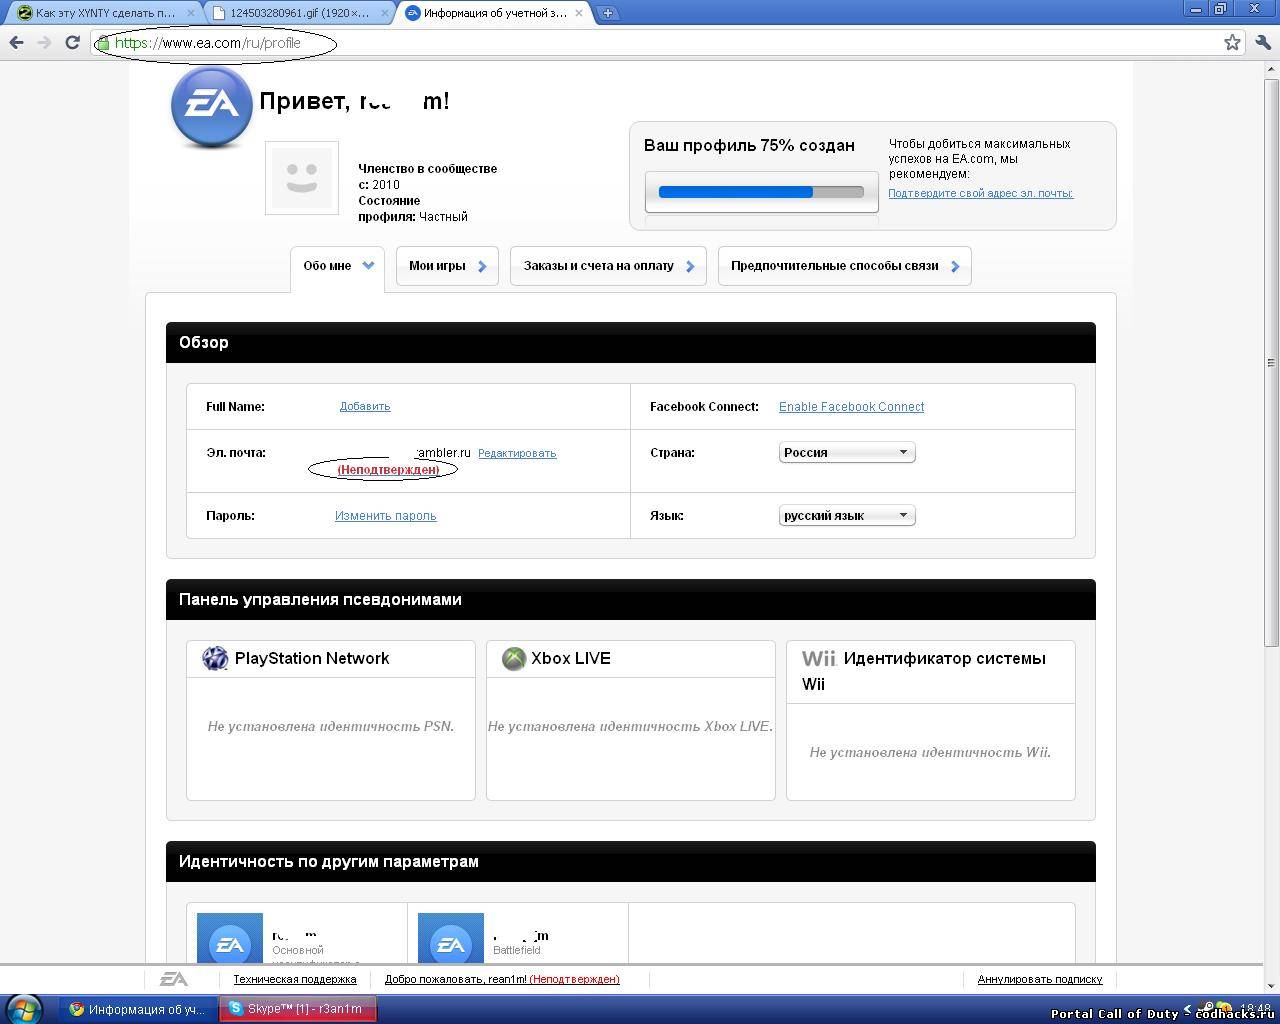1280x1024 pixels.
Task: Click the 'Обзор' section header
Action: (x=631, y=342)
